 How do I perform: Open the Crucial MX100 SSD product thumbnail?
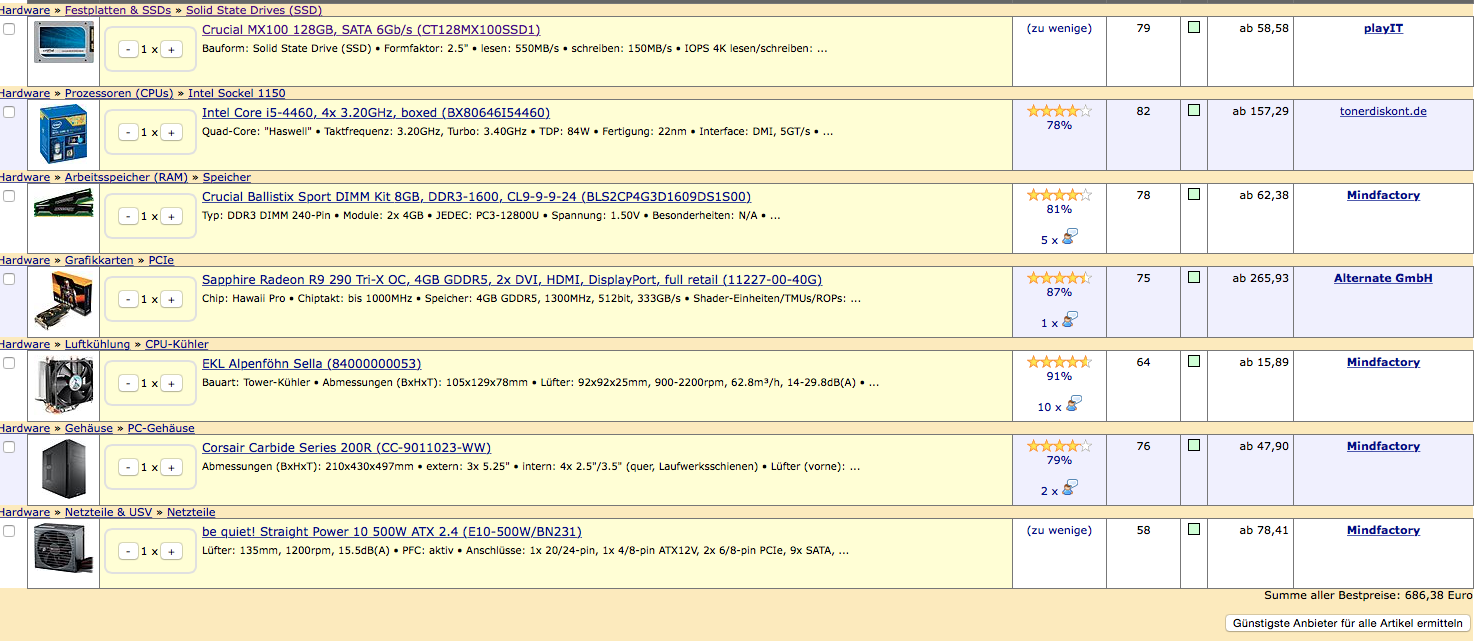pos(63,42)
